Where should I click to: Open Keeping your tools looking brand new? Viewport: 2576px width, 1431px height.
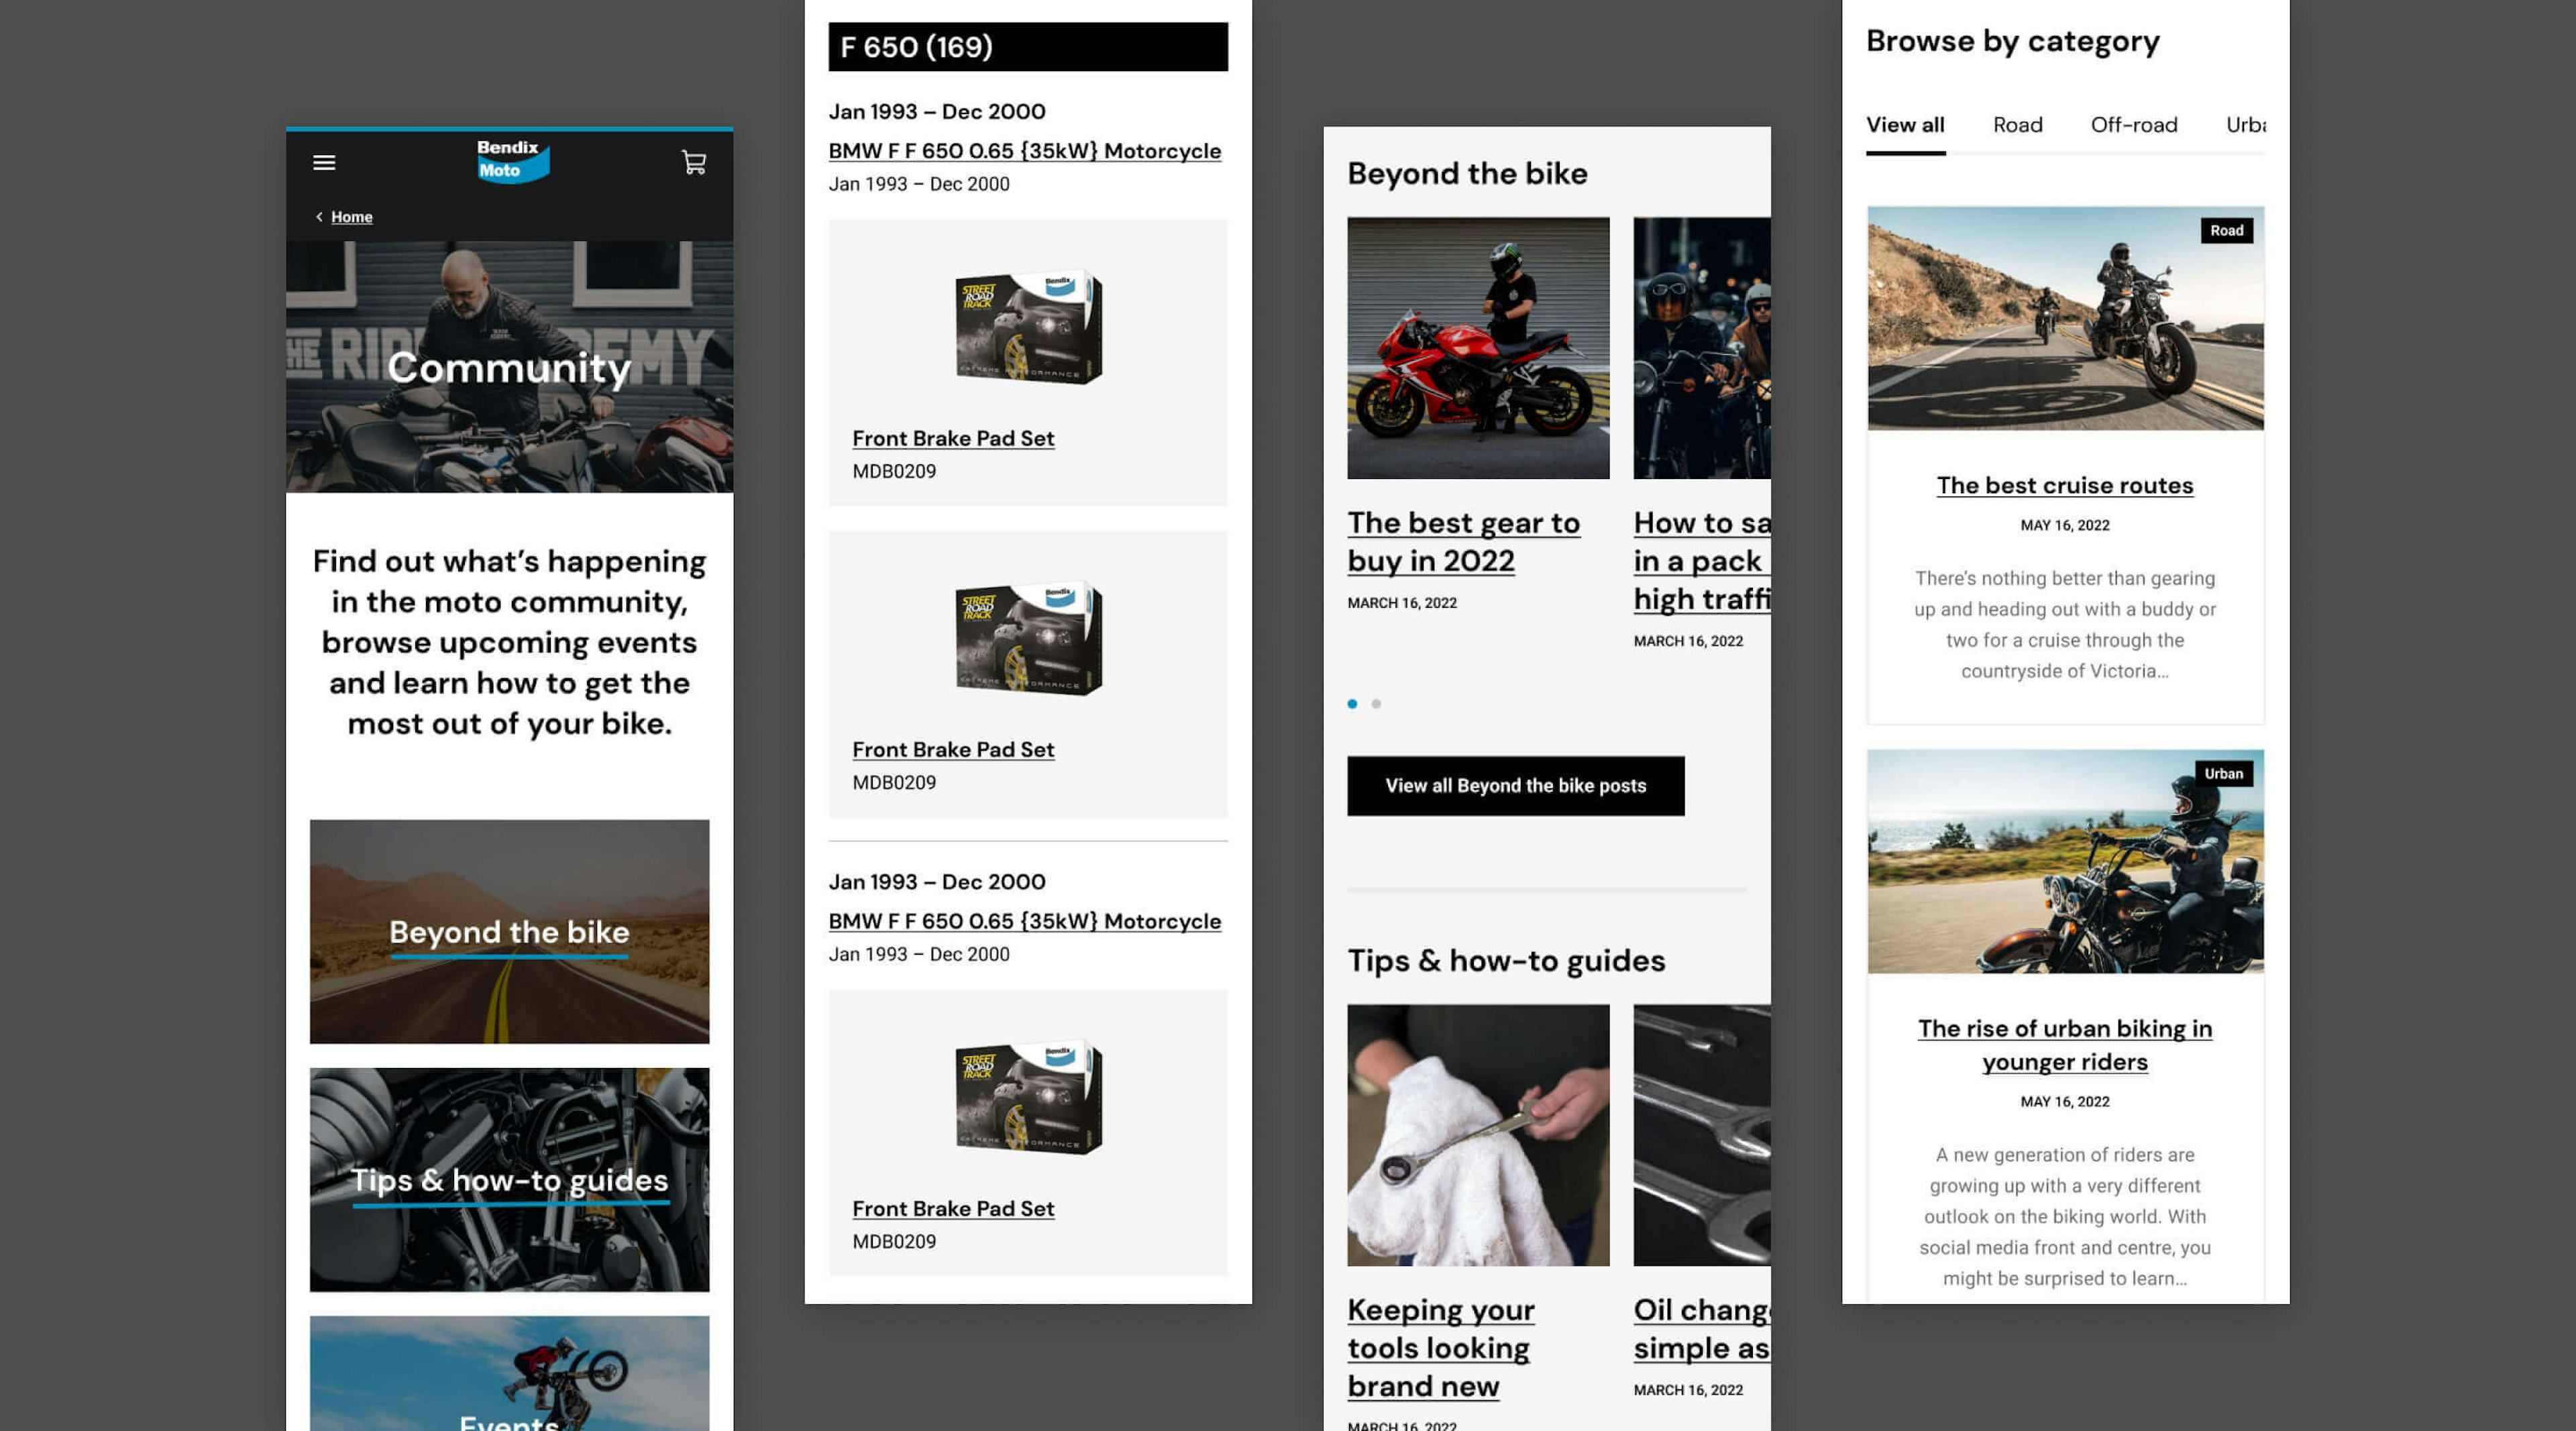1439,1348
